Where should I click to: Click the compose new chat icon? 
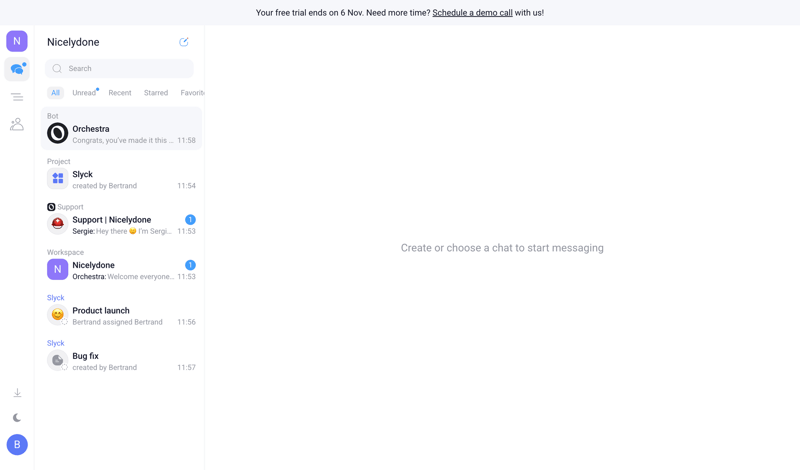184,42
